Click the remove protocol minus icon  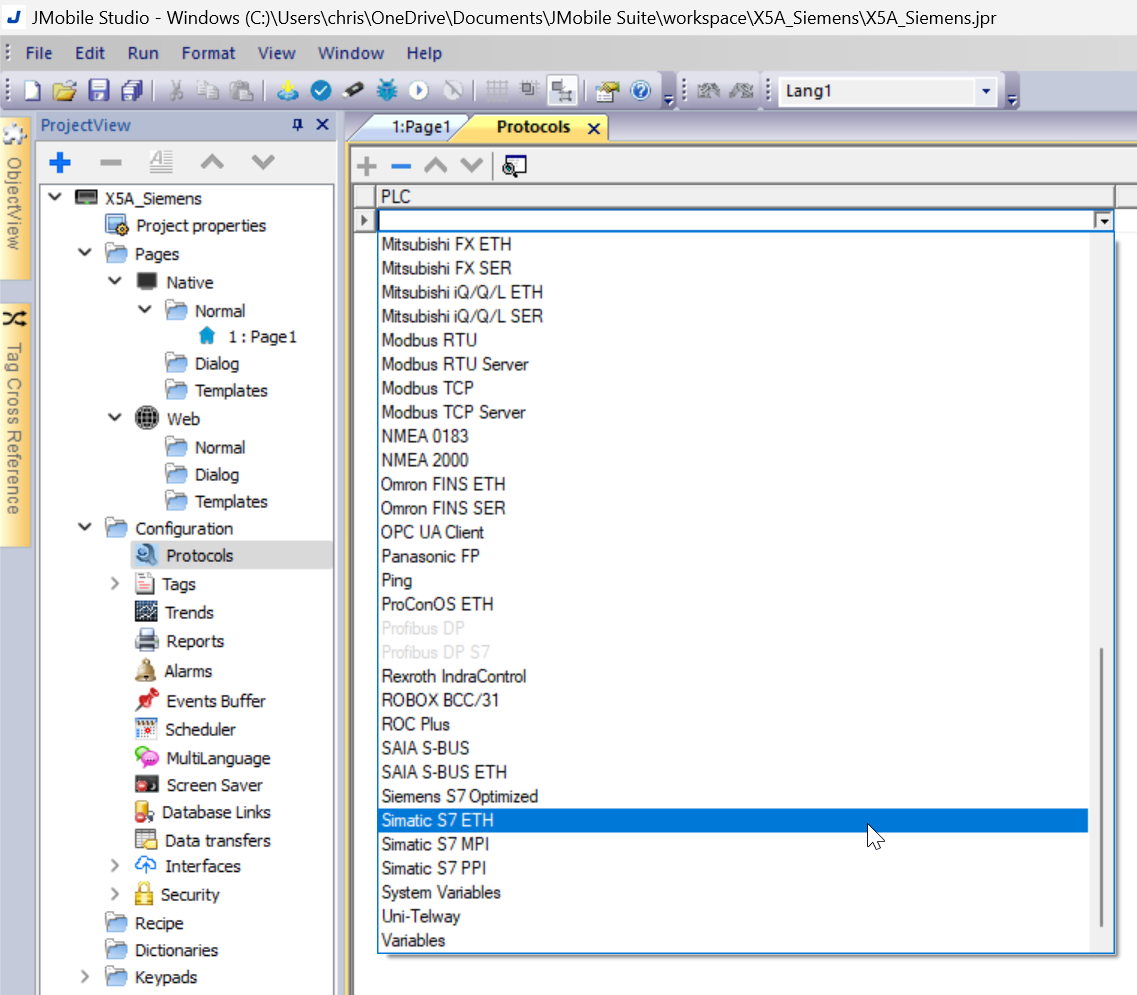point(401,167)
